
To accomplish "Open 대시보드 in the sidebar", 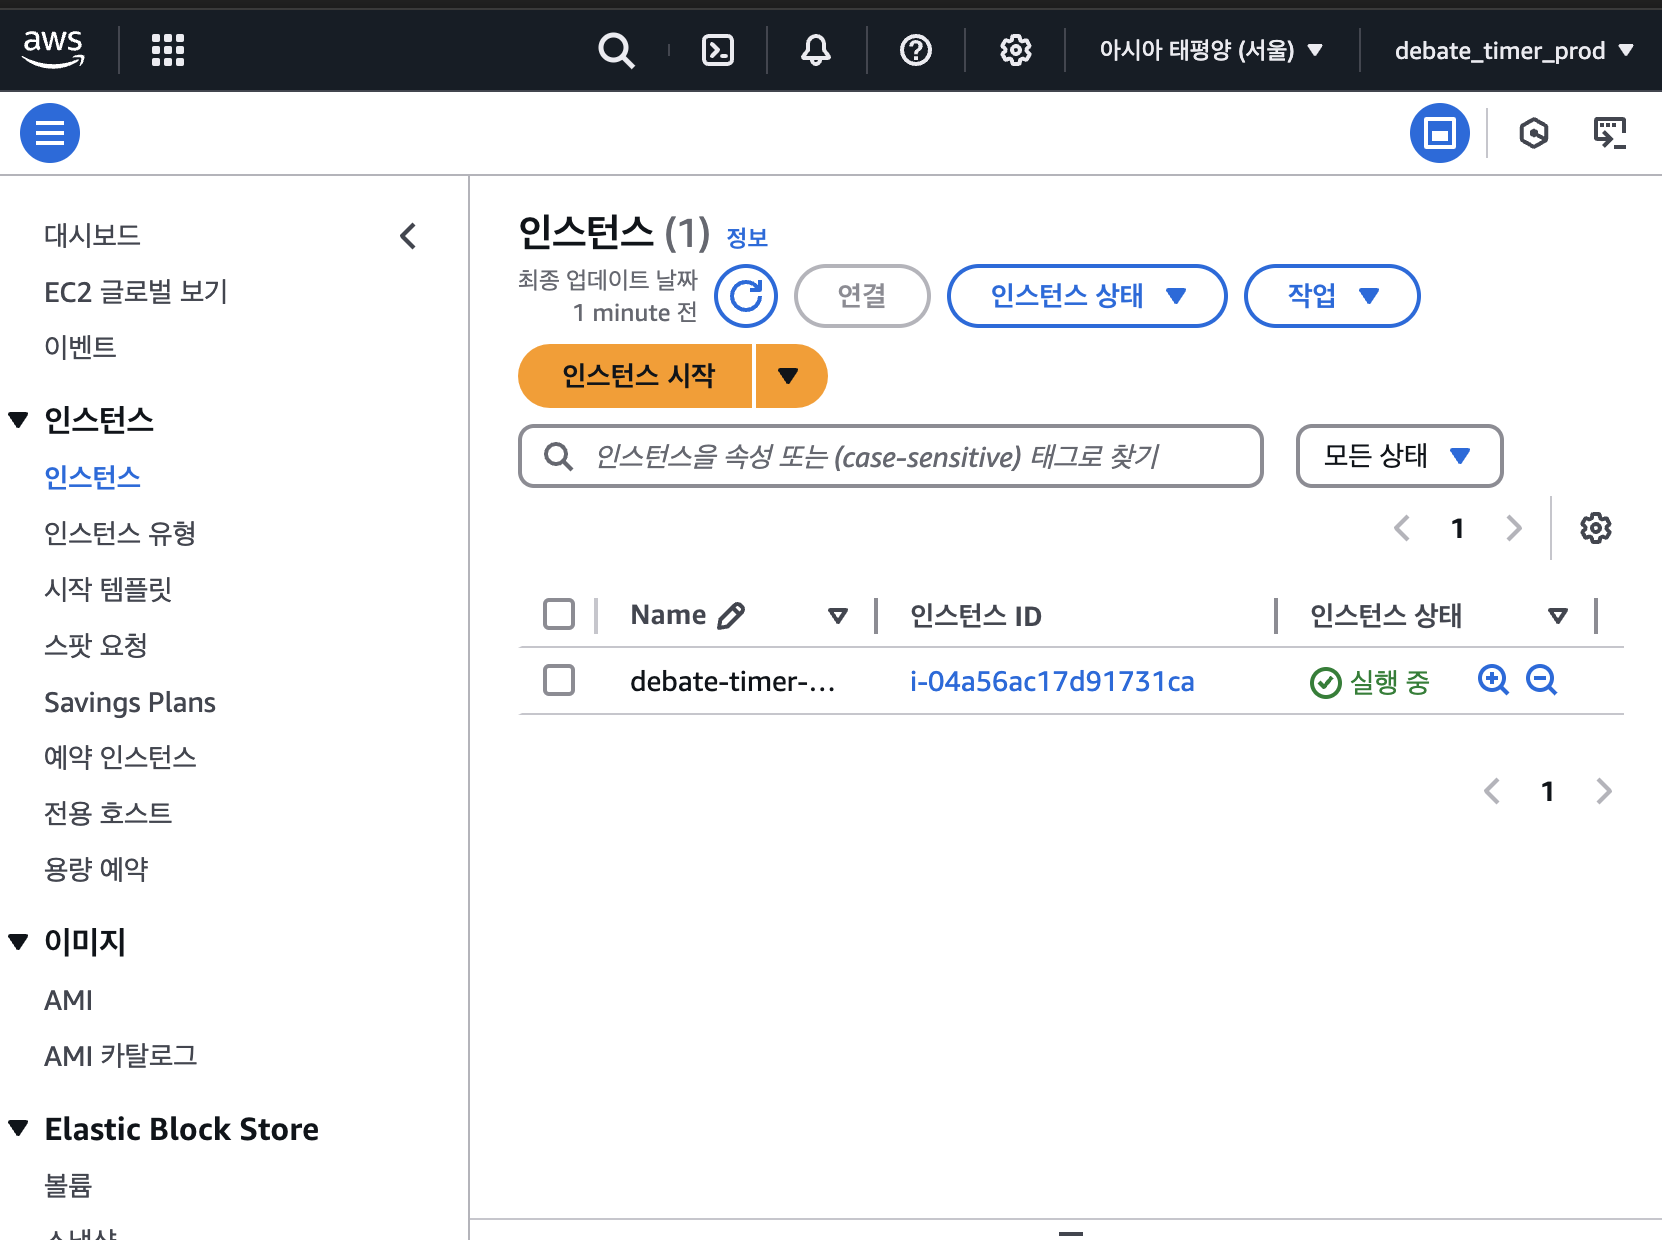I will [92, 235].
